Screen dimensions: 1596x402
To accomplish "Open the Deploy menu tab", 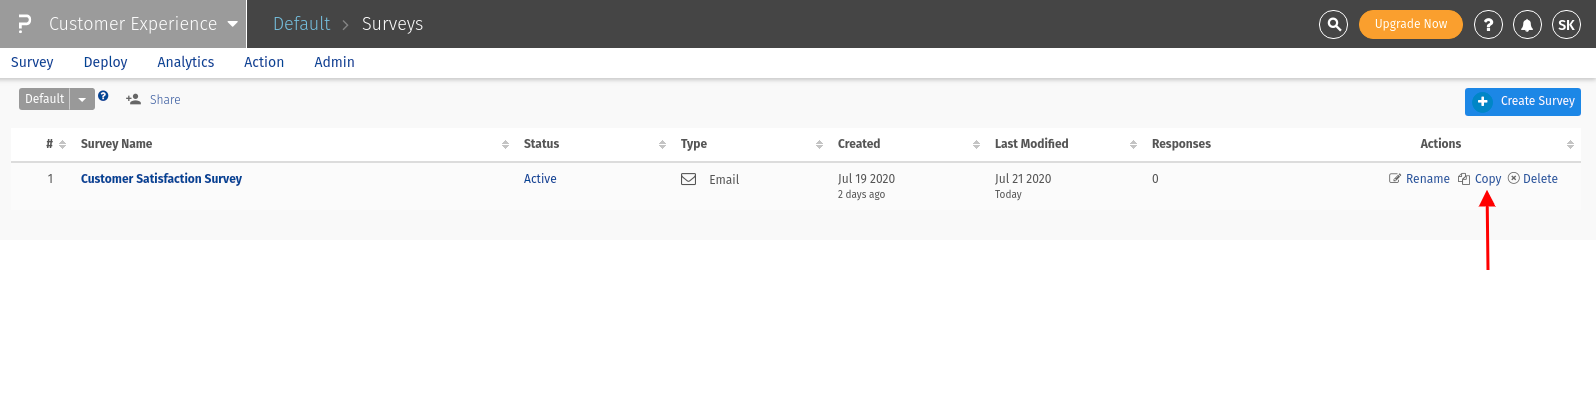I will point(105,62).
